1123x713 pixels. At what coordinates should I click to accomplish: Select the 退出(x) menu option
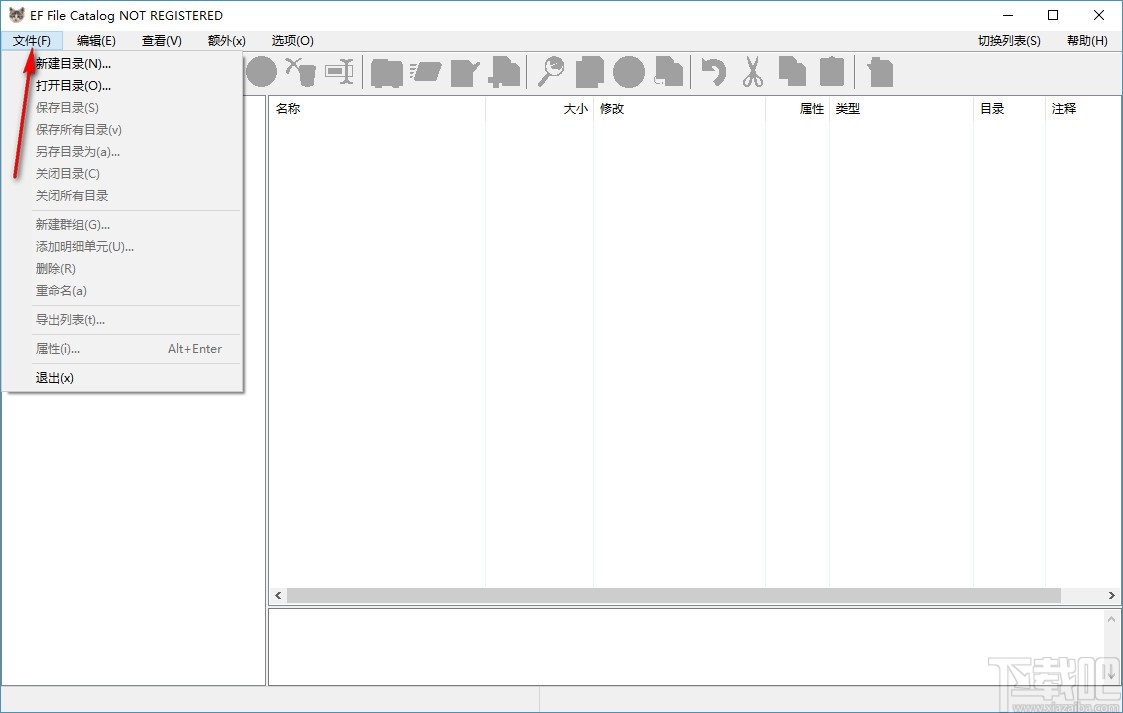point(55,377)
